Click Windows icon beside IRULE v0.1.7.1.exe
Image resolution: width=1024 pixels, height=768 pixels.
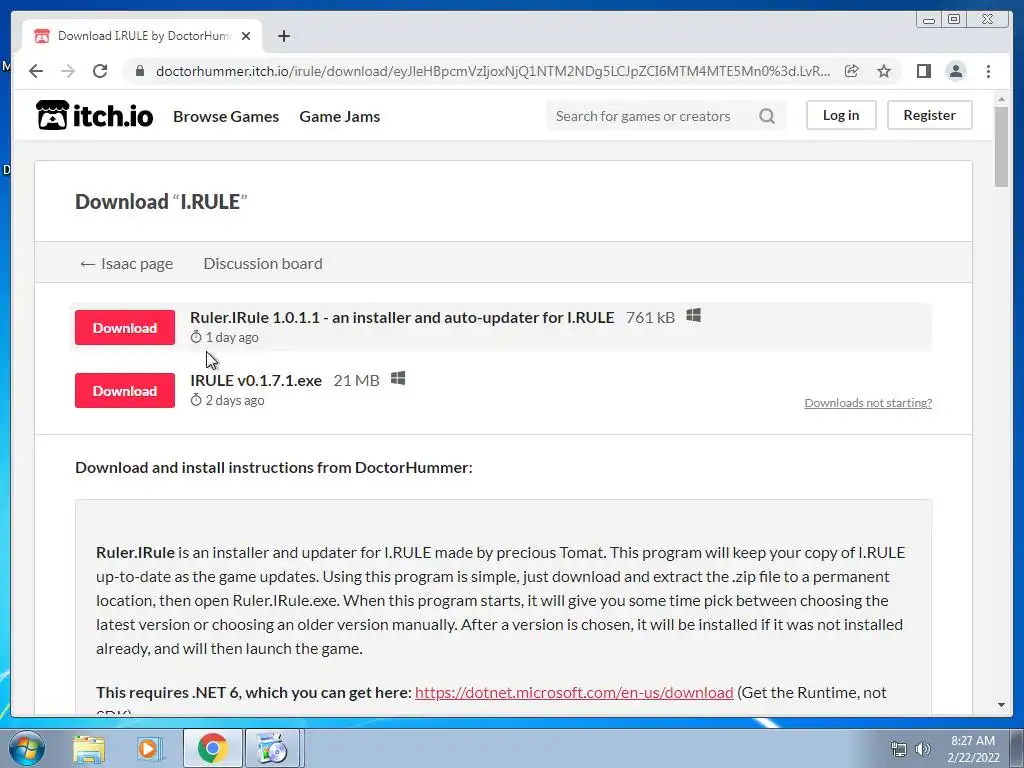click(x=398, y=379)
